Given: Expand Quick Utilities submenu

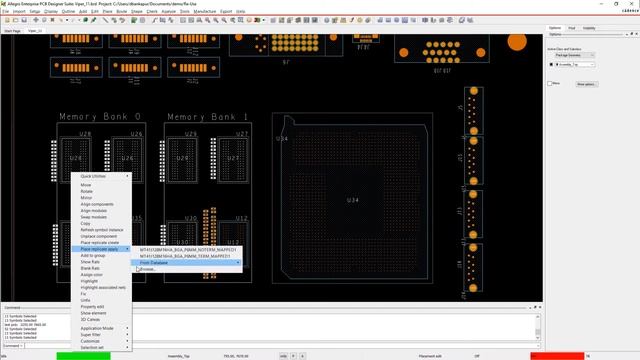Looking at the screenshot, I should [102, 176].
